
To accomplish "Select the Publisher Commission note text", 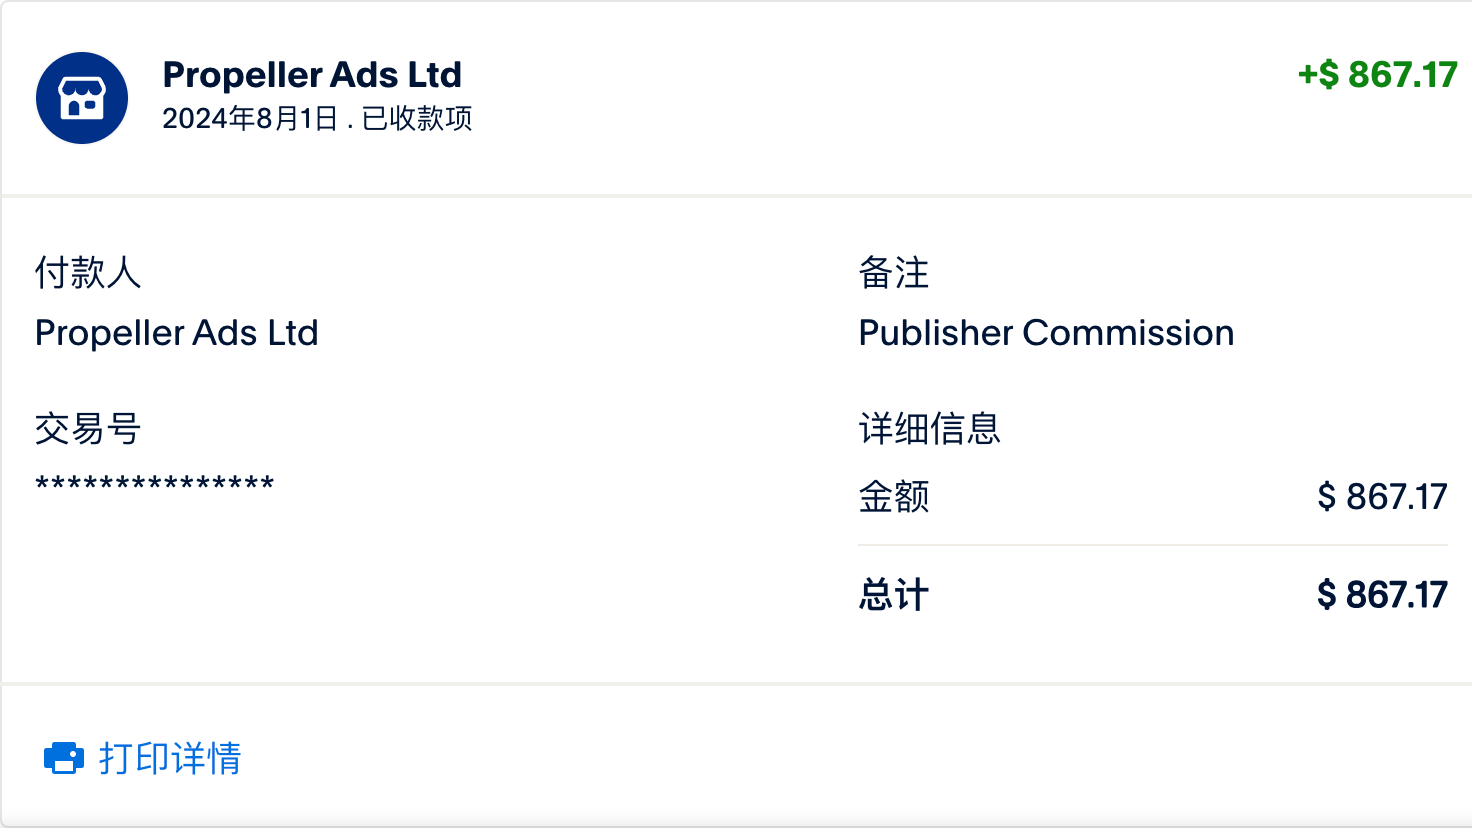I will pos(1046,333).
